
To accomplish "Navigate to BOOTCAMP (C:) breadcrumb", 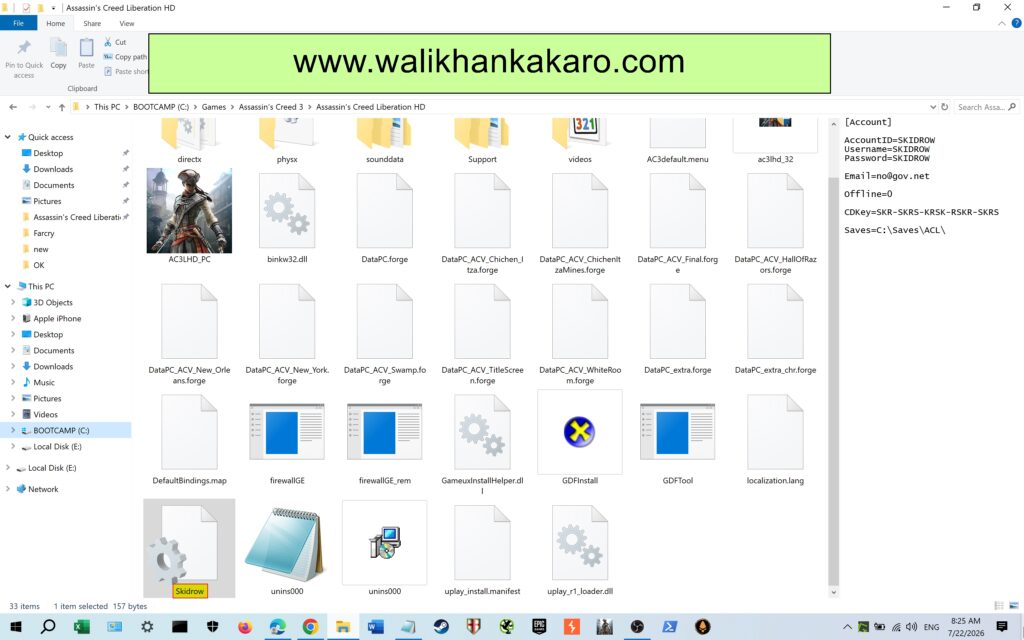I will [x=161, y=107].
